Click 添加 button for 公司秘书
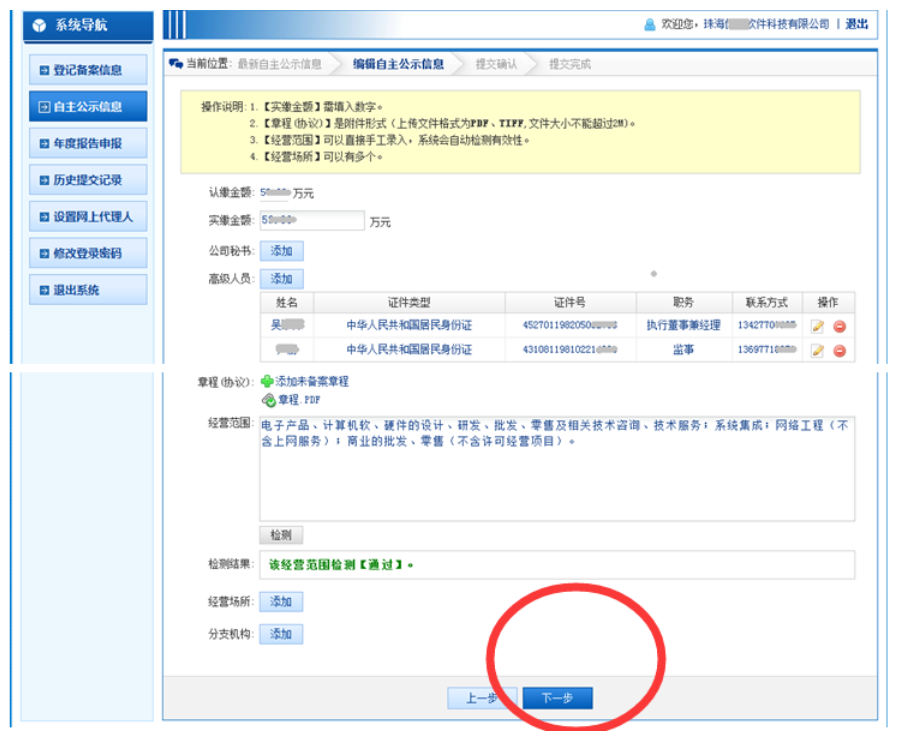 [281, 251]
